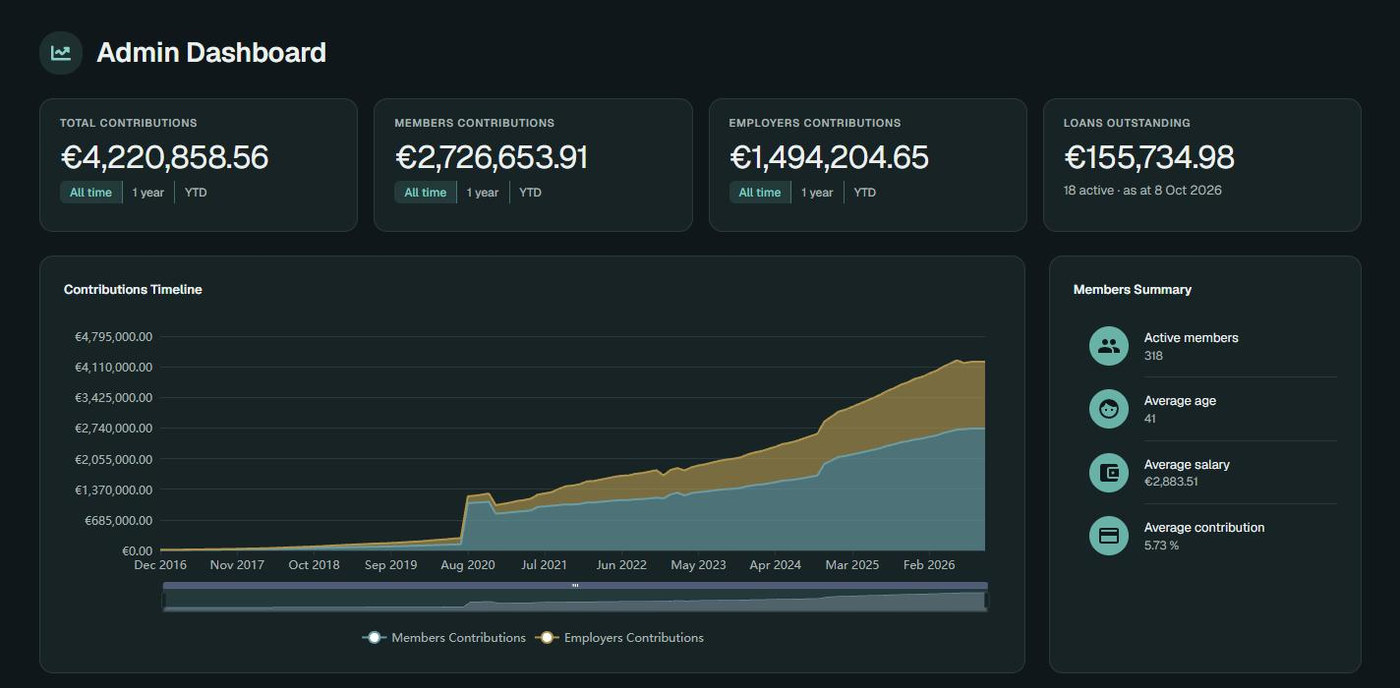The width and height of the screenshot is (1400, 688).
Task: Select 1 year for Employers Contributions
Action: (x=817, y=192)
